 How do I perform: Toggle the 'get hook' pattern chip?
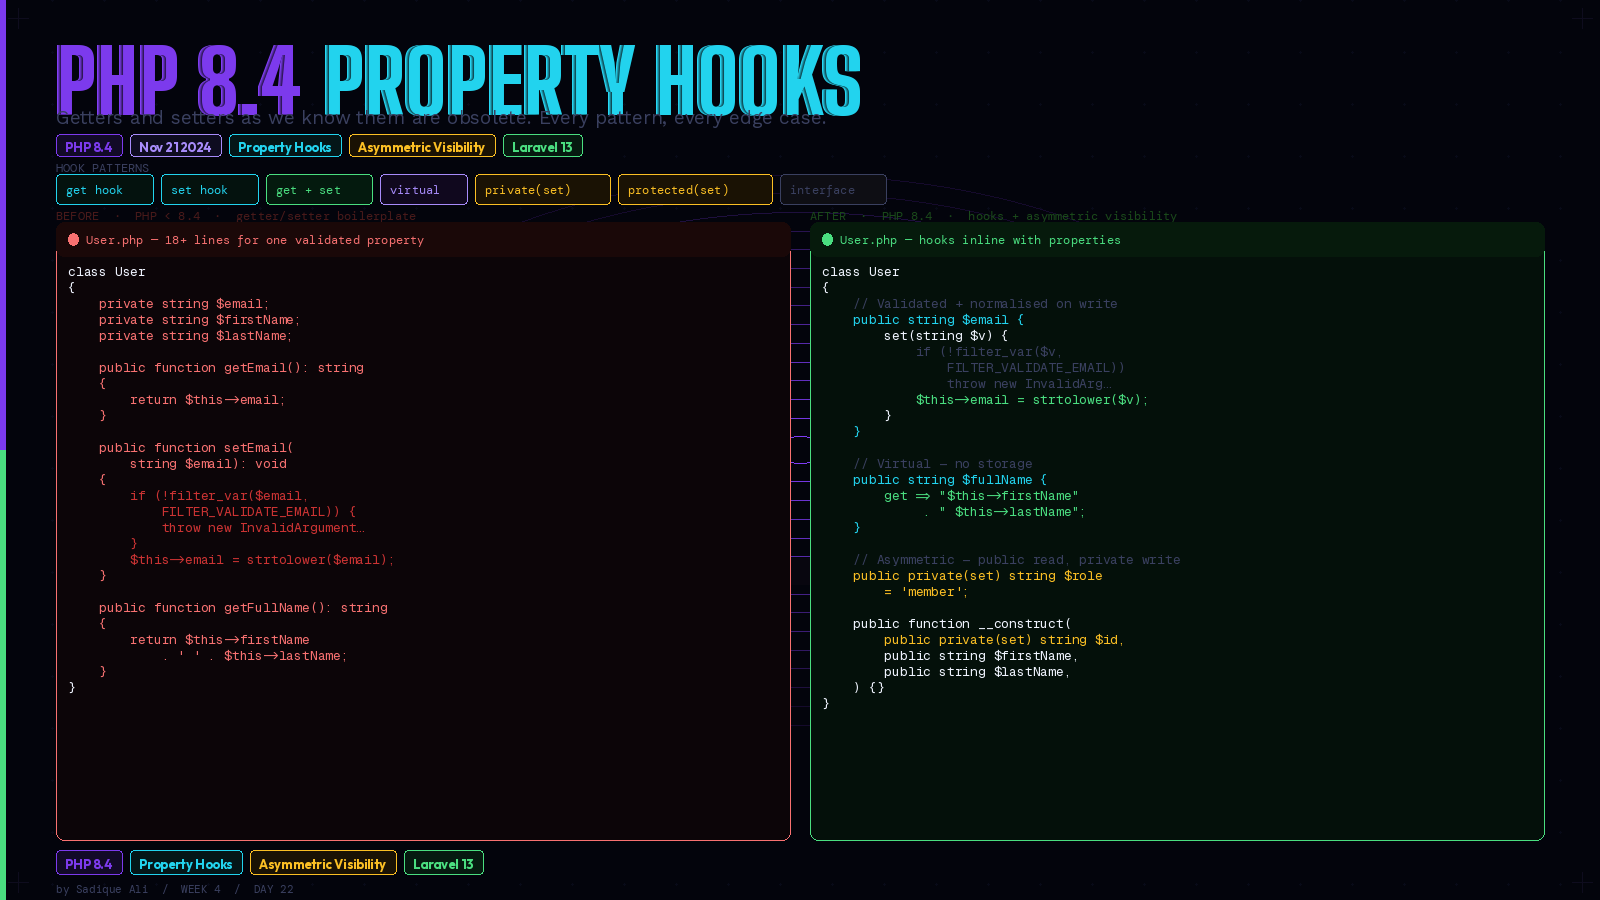coord(104,189)
